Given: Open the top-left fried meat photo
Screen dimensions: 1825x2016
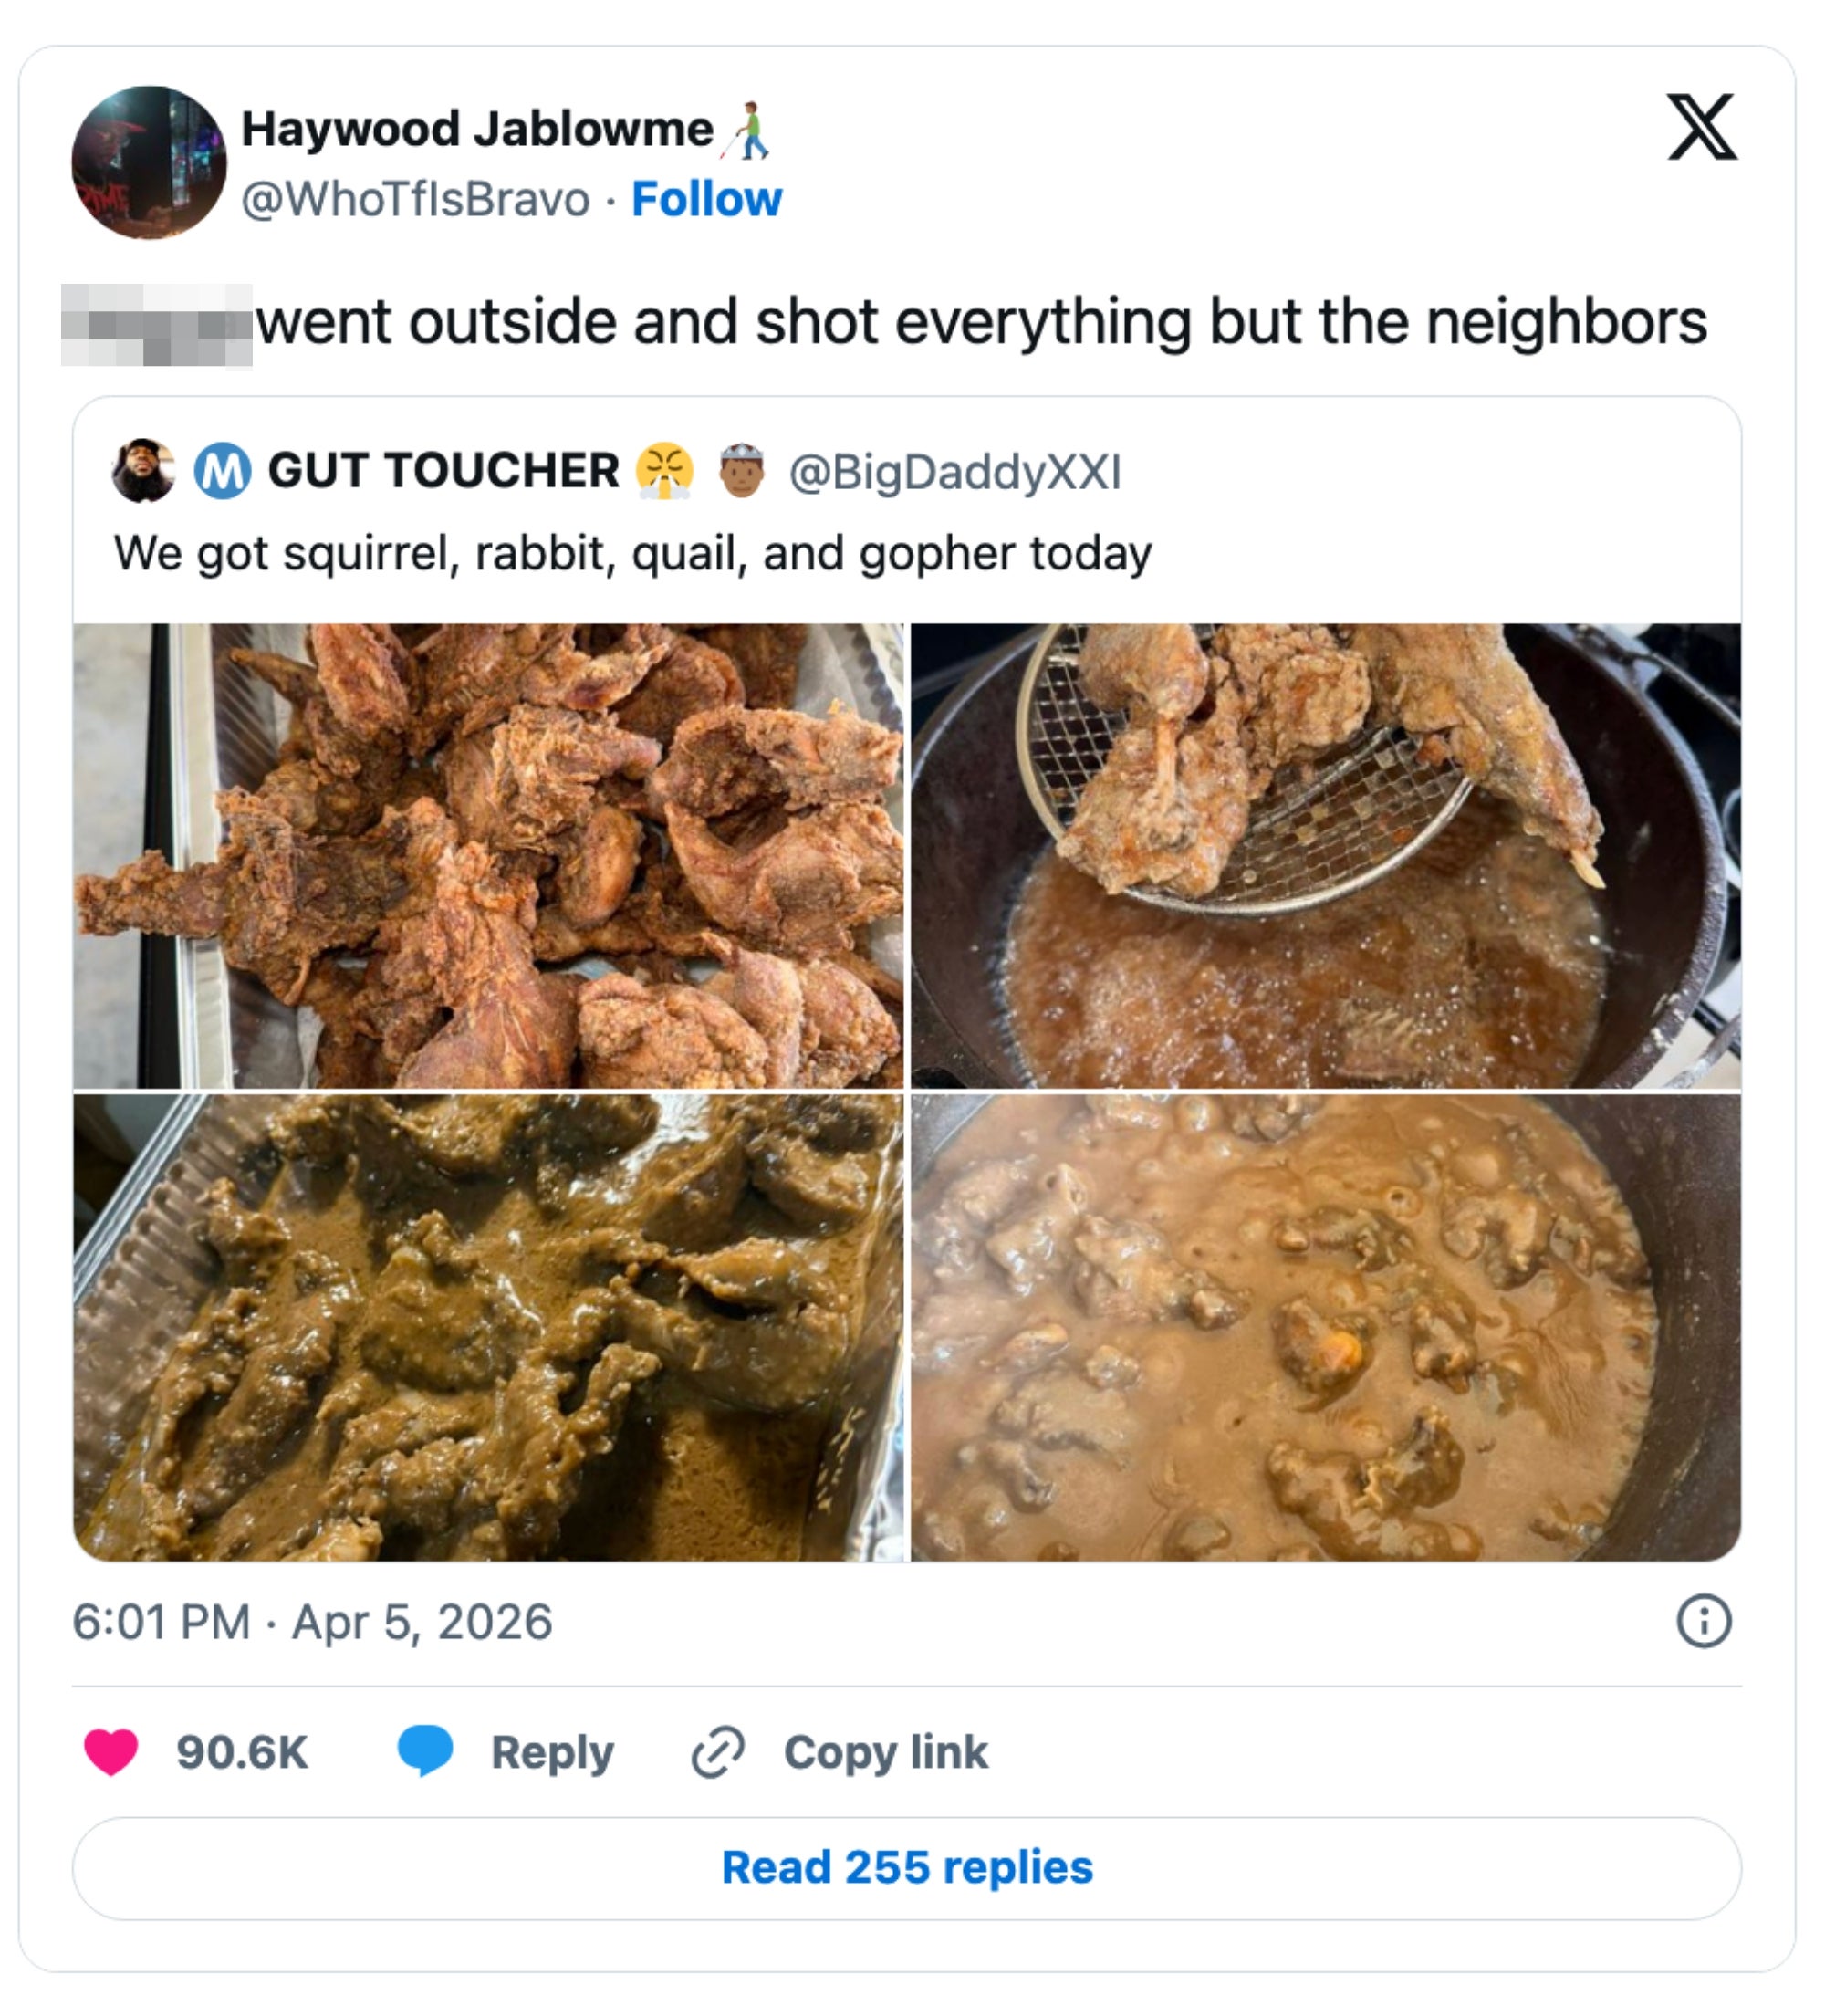Looking at the screenshot, I should tap(488, 856).
